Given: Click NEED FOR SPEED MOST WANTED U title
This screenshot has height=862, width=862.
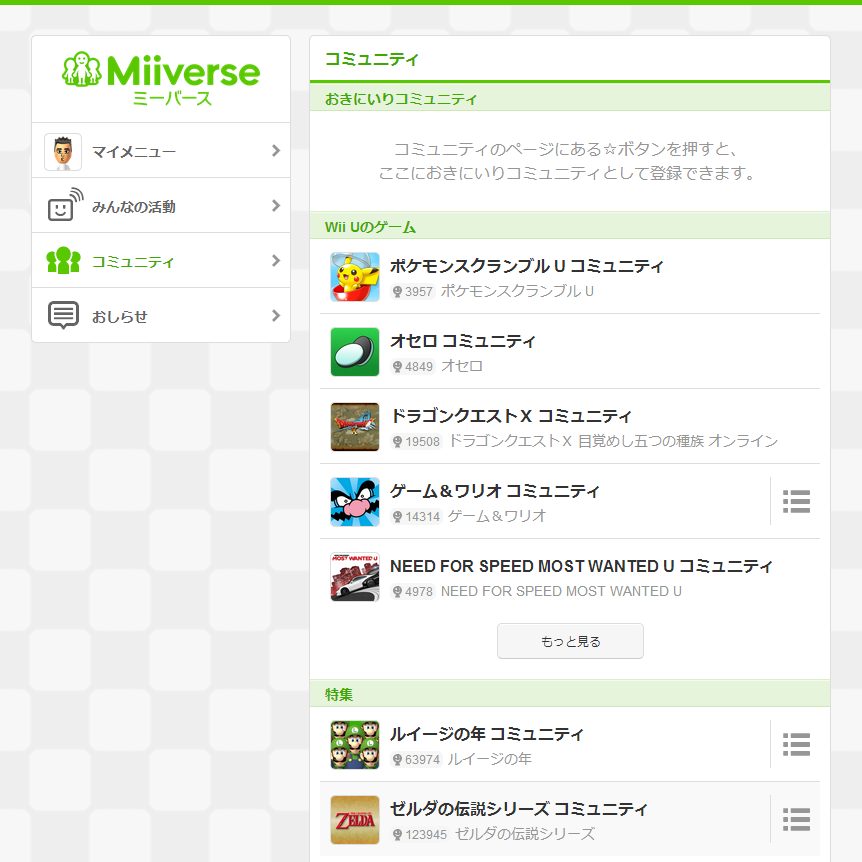Looking at the screenshot, I should pyautogui.click(x=581, y=566).
